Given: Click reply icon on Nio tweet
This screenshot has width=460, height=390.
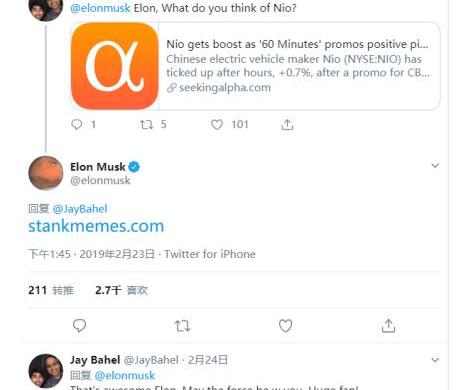Looking at the screenshot, I should [x=77, y=124].
